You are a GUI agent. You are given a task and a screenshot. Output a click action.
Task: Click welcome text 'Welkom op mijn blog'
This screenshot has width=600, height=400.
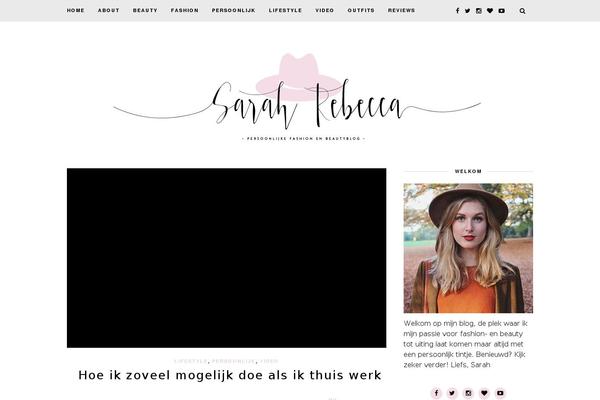tap(439, 323)
